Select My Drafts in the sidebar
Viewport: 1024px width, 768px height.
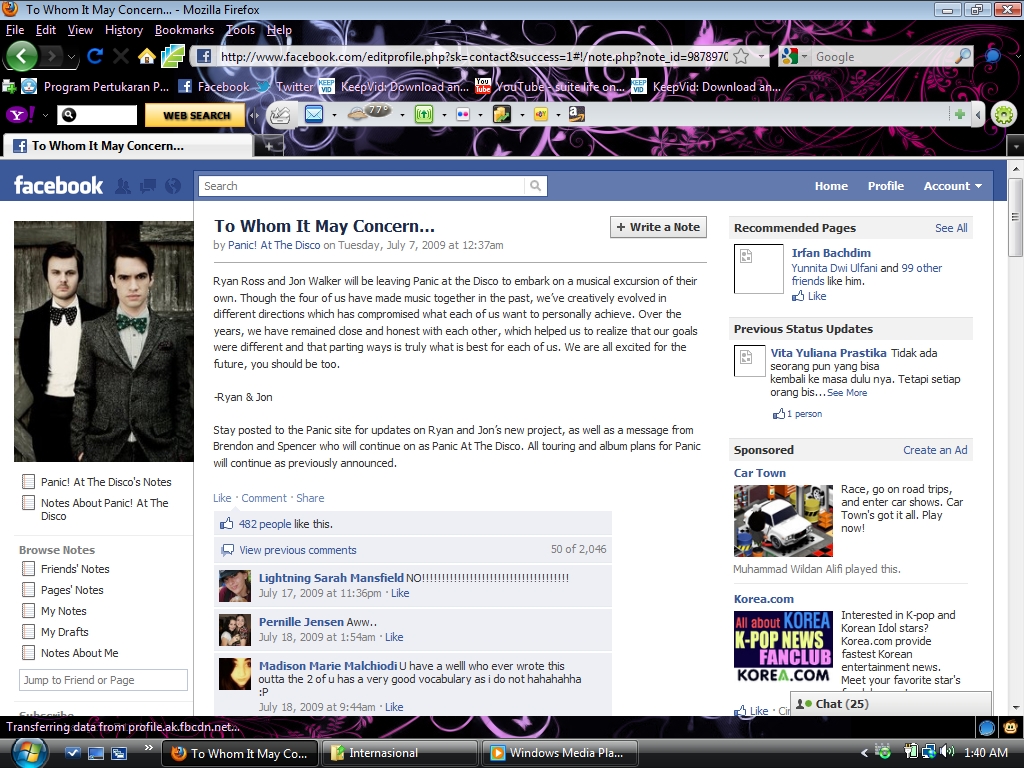tap(65, 632)
